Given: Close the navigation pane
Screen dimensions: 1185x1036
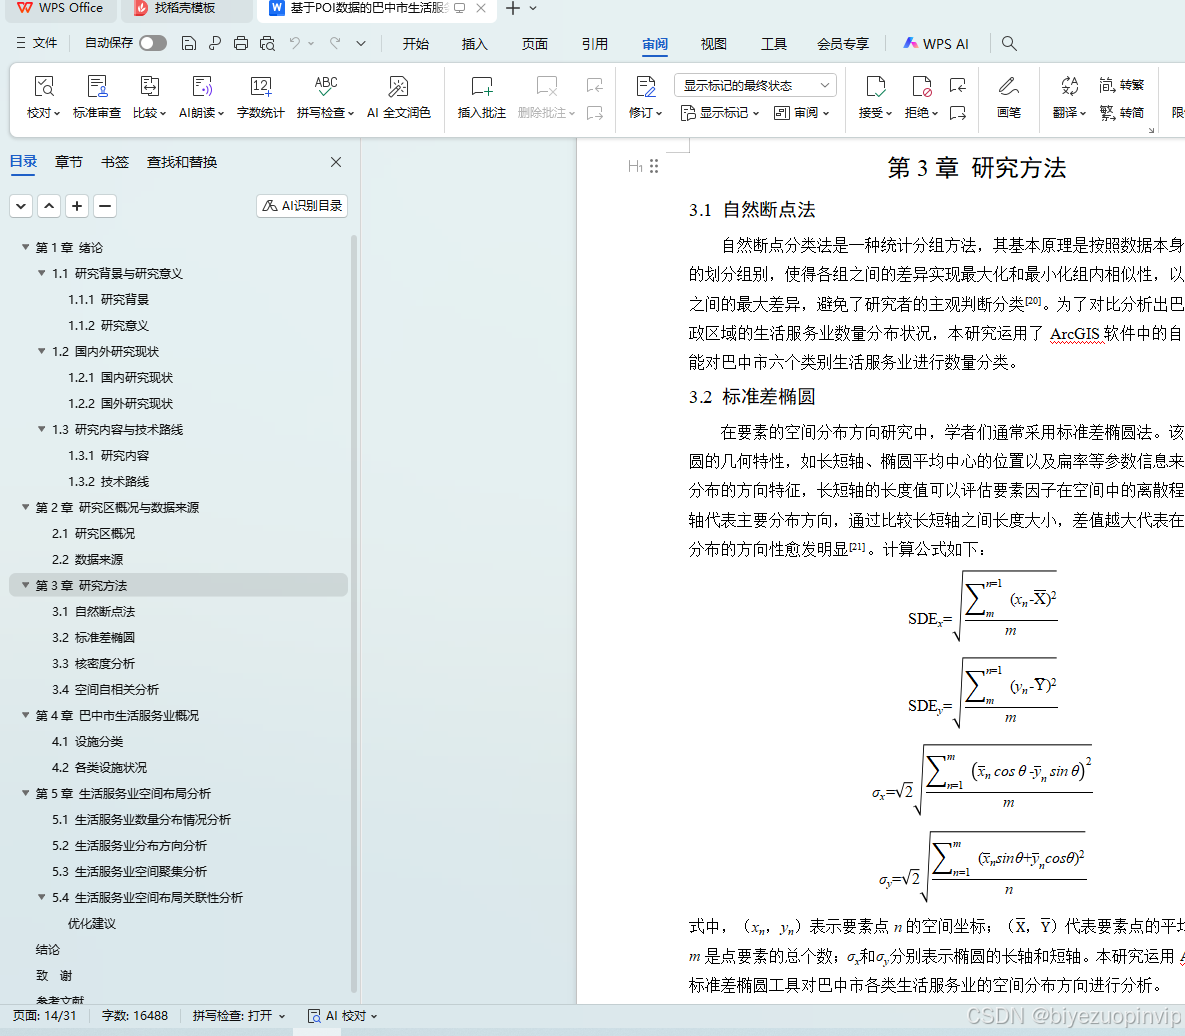Looking at the screenshot, I should coord(336,162).
